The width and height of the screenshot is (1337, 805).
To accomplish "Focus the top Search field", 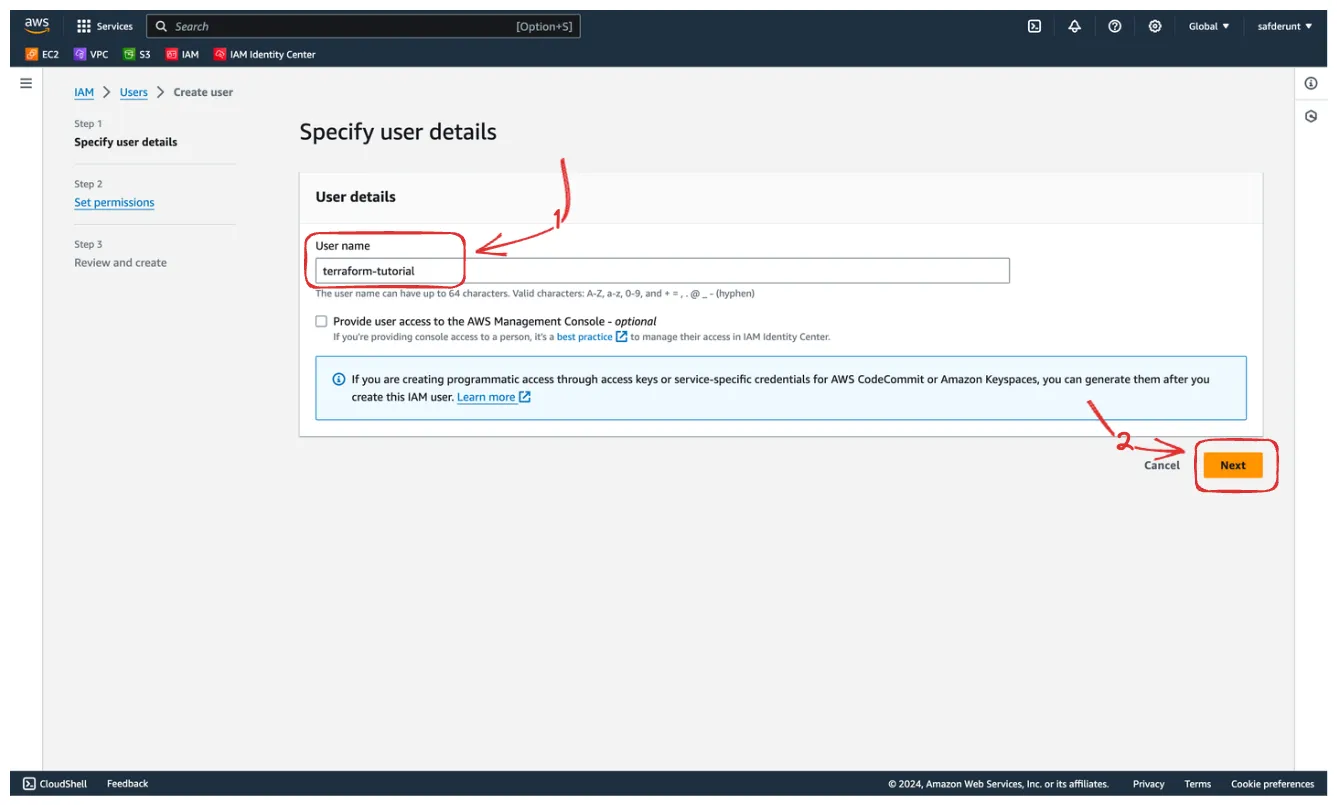I will 363,27.
